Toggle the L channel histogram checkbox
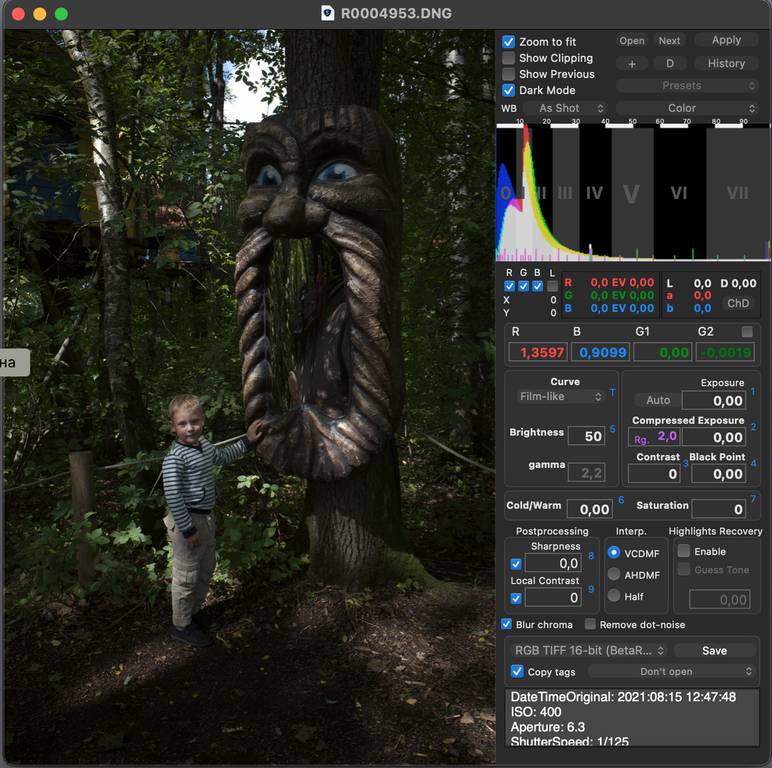Screen dimensions: 772x768 552,286
